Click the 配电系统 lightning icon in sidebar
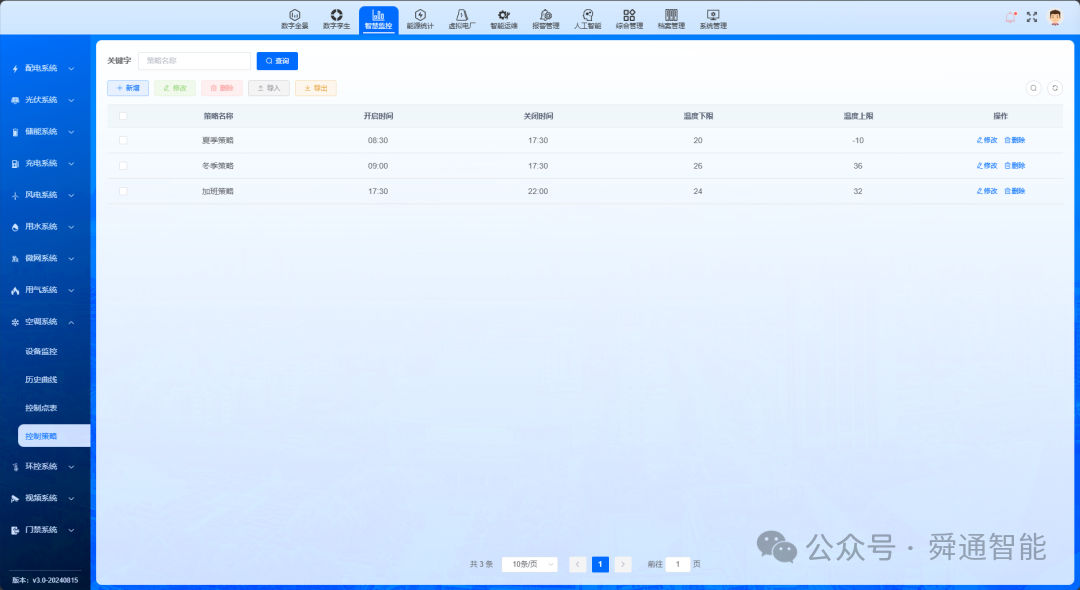 coord(15,69)
